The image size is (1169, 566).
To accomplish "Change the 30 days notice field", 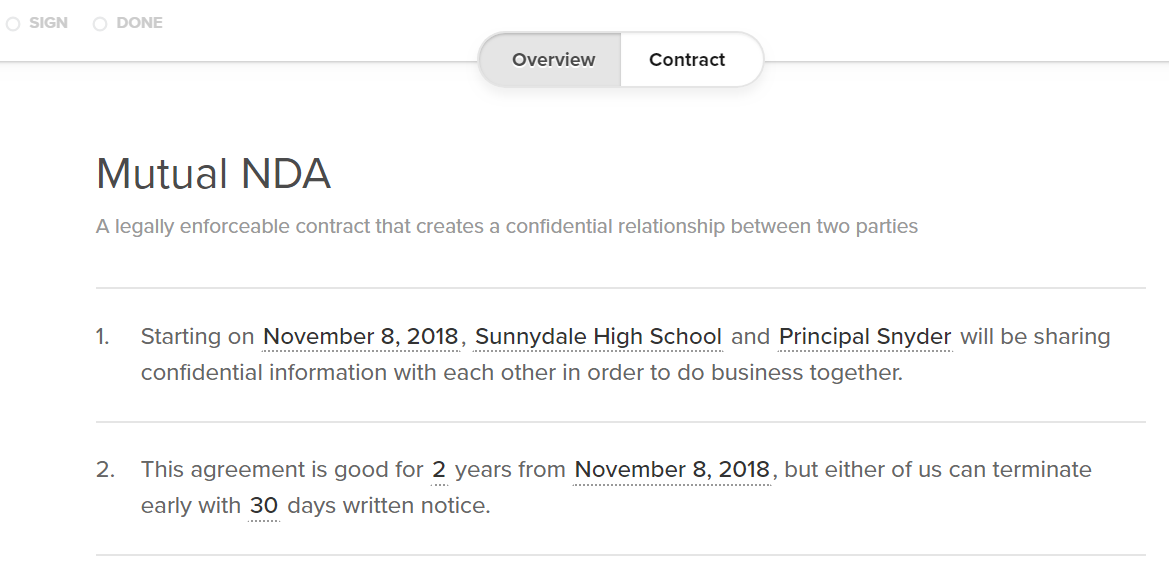I will point(263,506).
